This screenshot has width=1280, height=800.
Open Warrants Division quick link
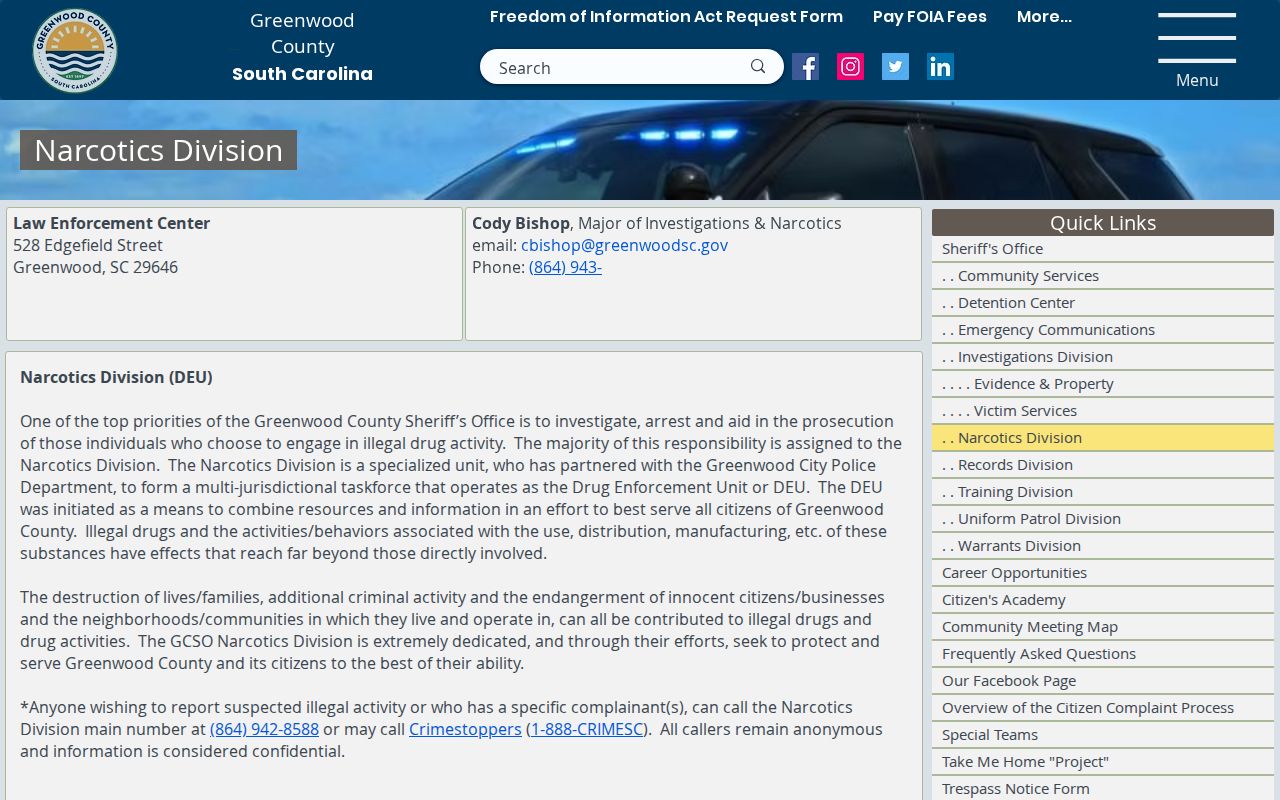coord(1103,546)
